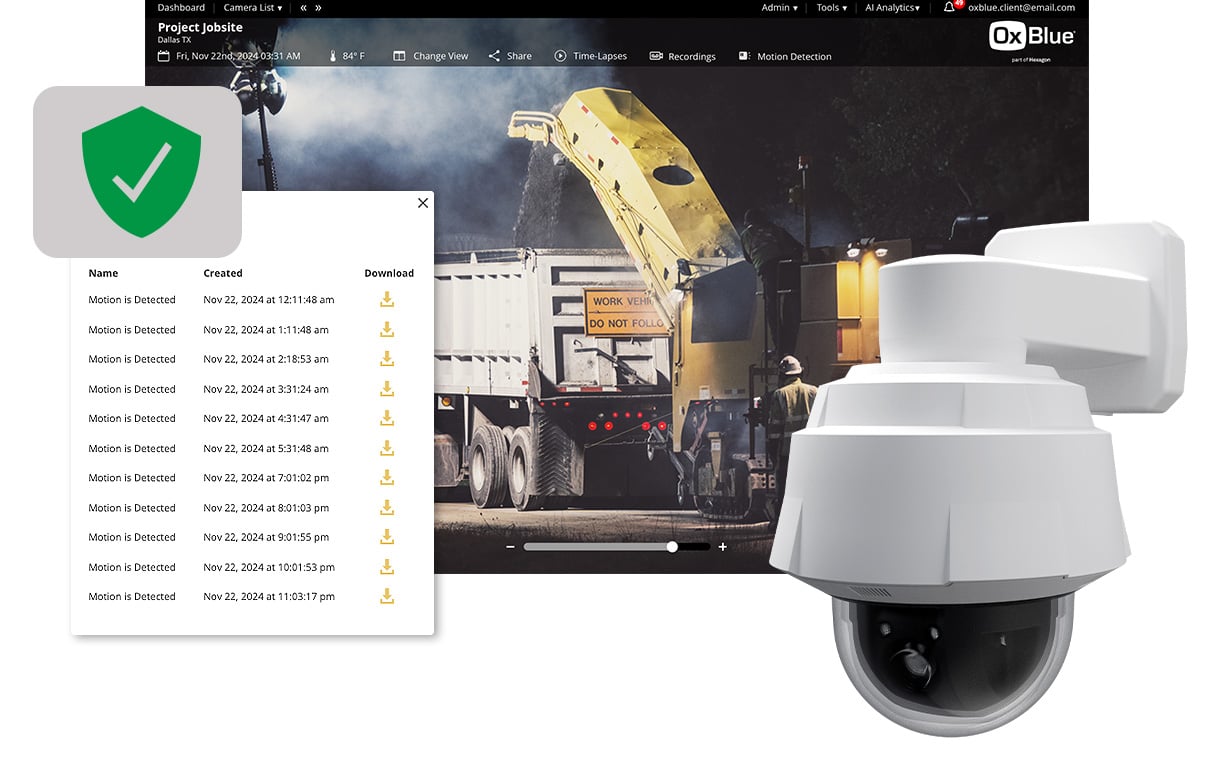
Task: Adjust the zoom slider handle
Action: [x=672, y=547]
